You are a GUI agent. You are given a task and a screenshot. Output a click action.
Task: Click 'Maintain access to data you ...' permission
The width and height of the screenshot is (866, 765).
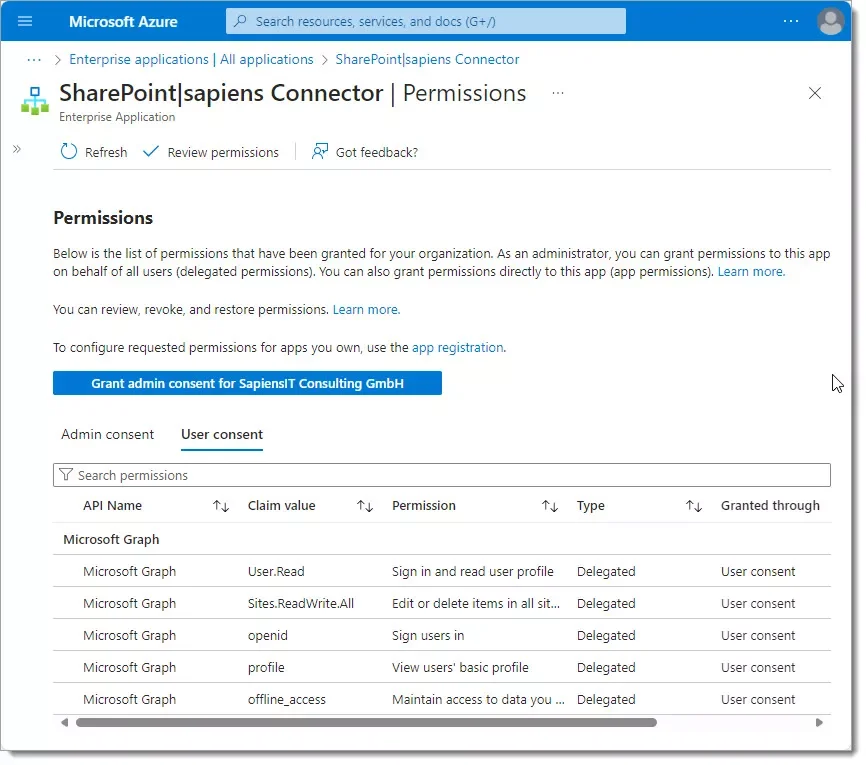tap(478, 699)
